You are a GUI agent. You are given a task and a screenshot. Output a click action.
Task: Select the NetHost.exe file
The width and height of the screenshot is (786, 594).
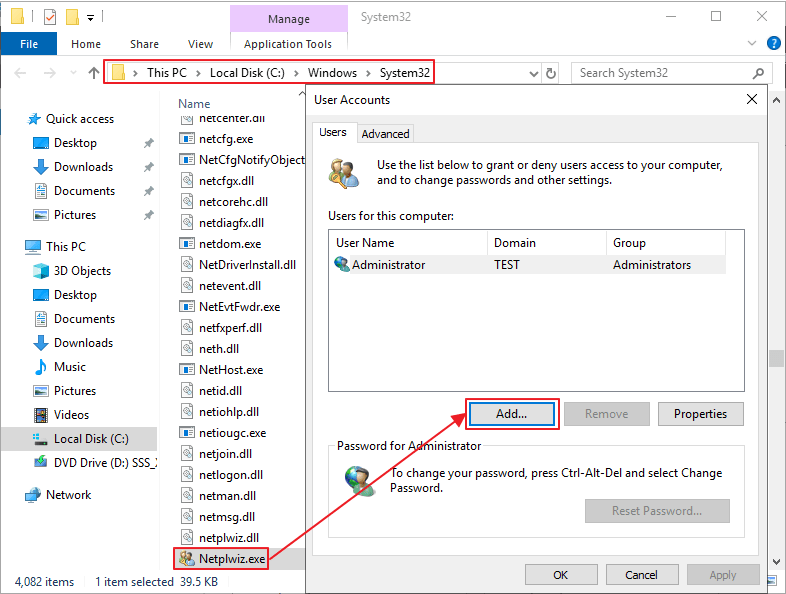(231, 370)
